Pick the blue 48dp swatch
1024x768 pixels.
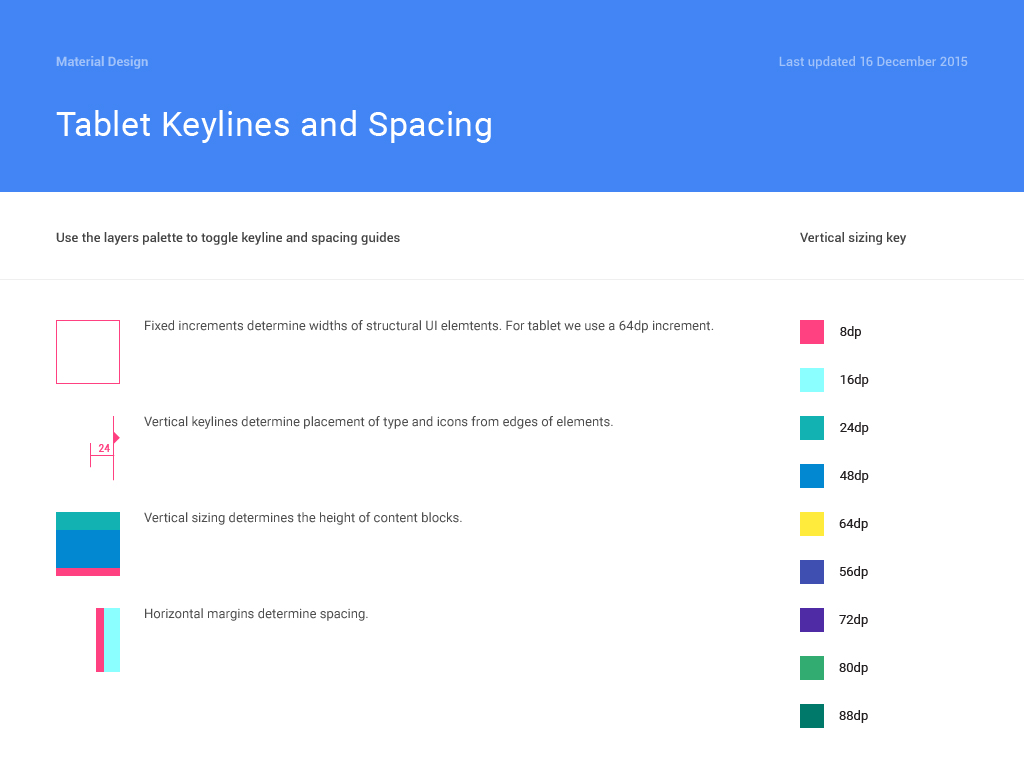pyautogui.click(x=812, y=476)
